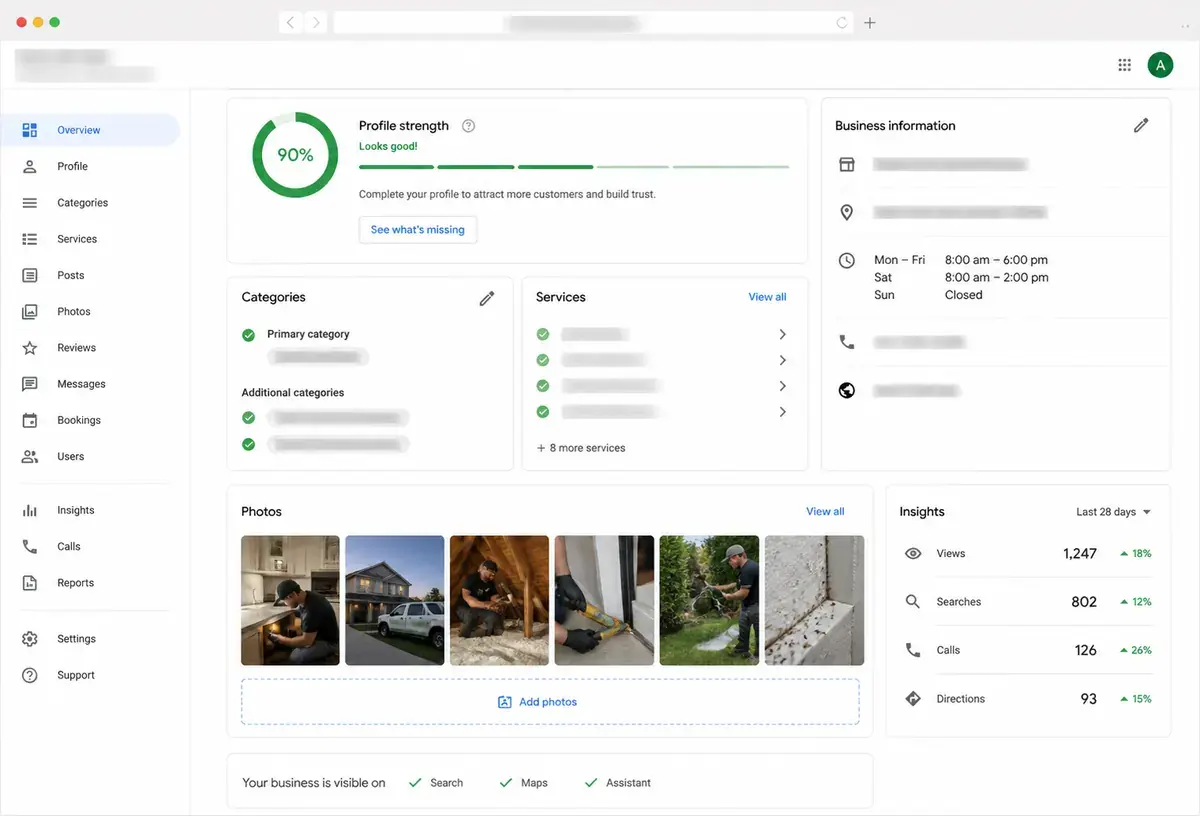The height and width of the screenshot is (816, 1200).
Task: Open the photo of technician spraying lawn
Action: point(709,600)
